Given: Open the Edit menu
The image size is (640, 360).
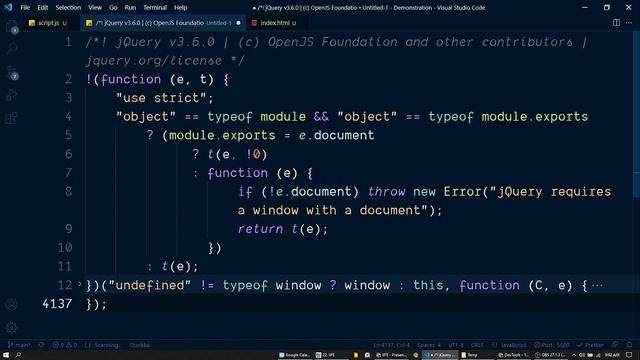Looking at the screenshot, I should pos(42,7).
